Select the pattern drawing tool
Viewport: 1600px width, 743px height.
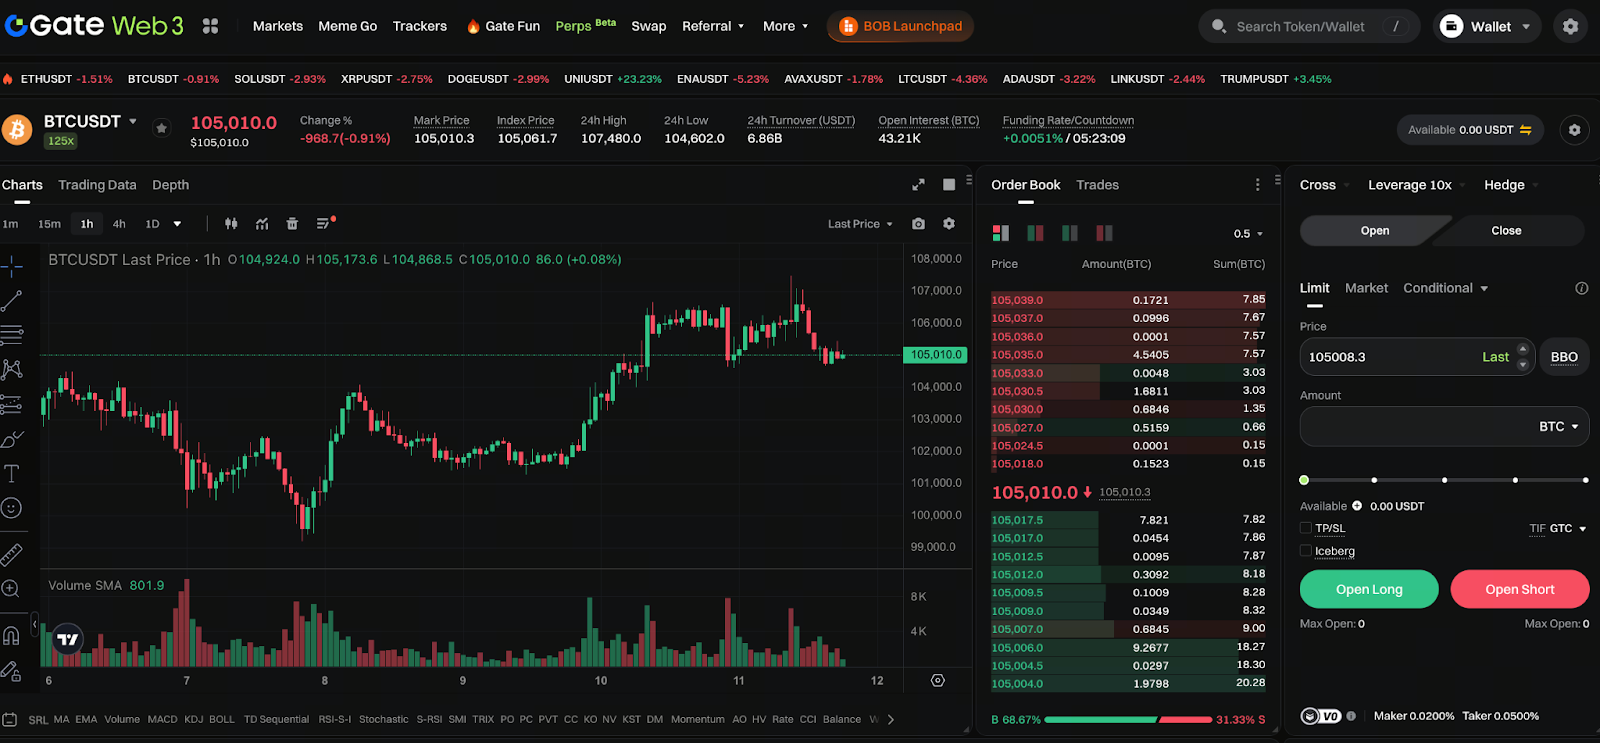coord(12,369)
